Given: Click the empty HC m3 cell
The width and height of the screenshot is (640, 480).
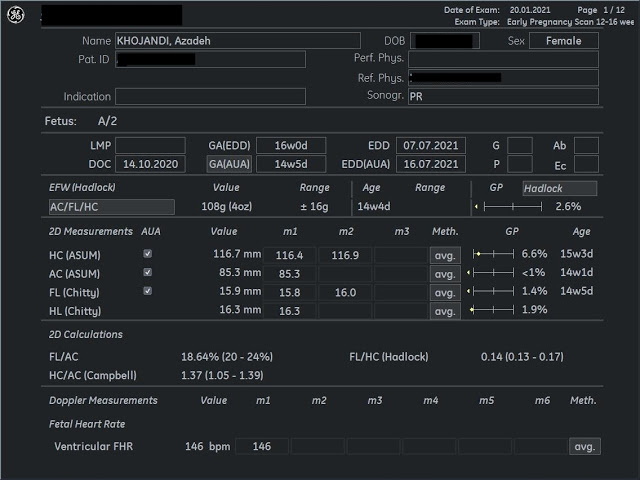Looking at the screenshot, I should click(x=401, y=256).
